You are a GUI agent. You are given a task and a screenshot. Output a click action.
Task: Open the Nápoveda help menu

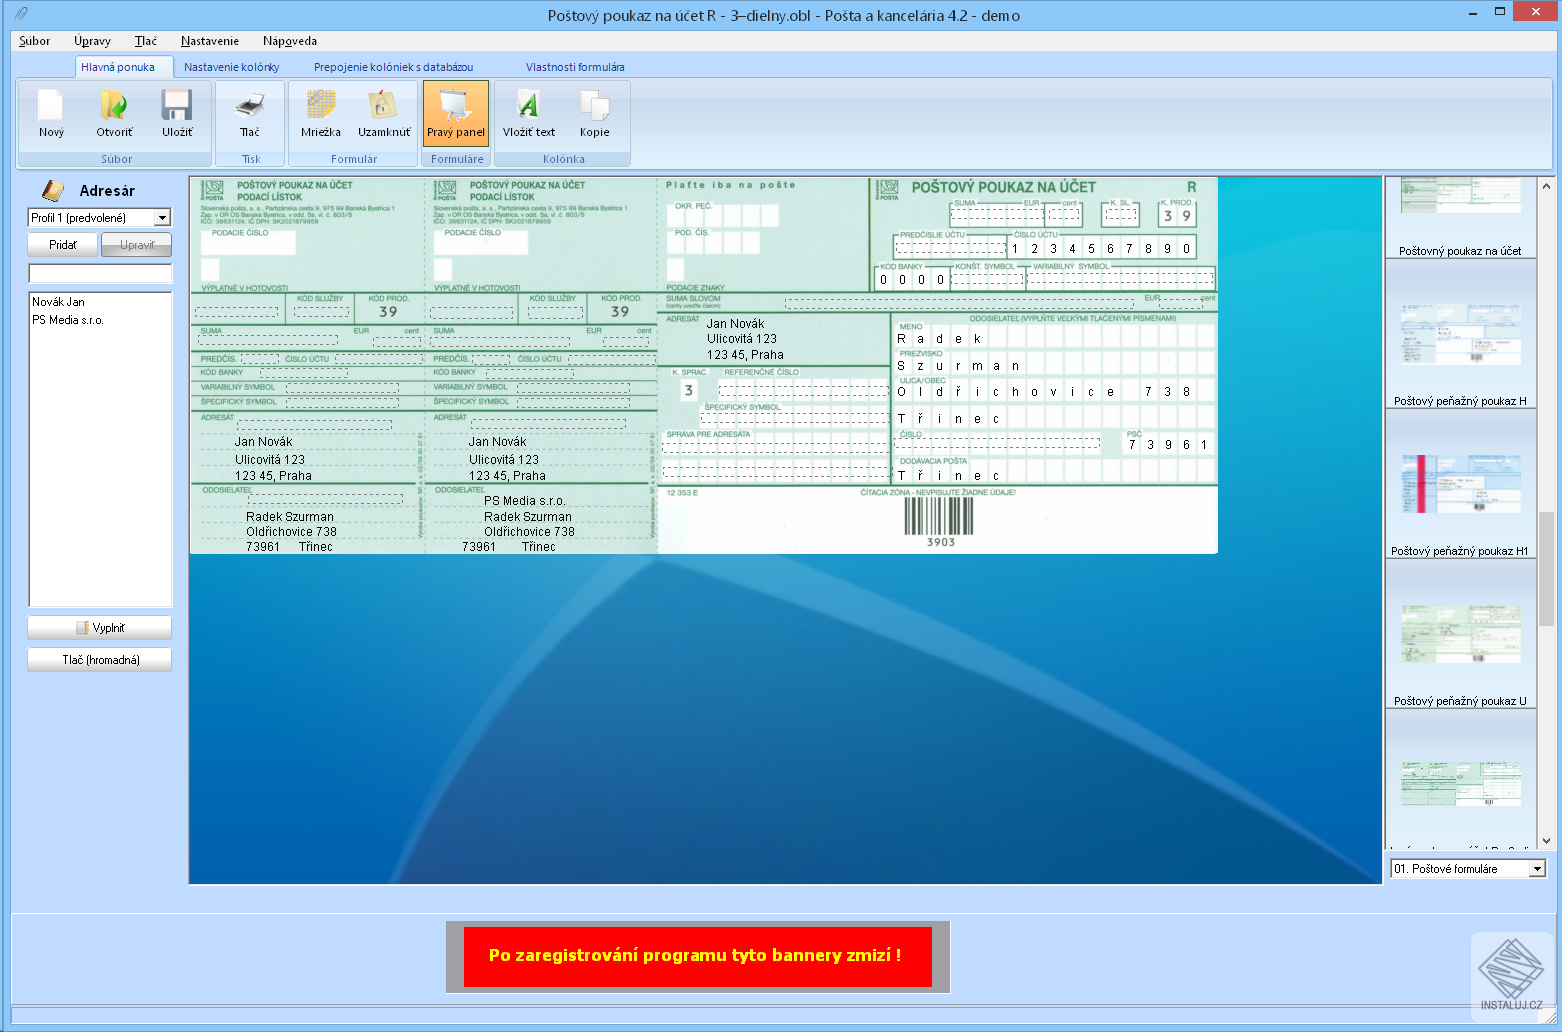tap(290, 41)
